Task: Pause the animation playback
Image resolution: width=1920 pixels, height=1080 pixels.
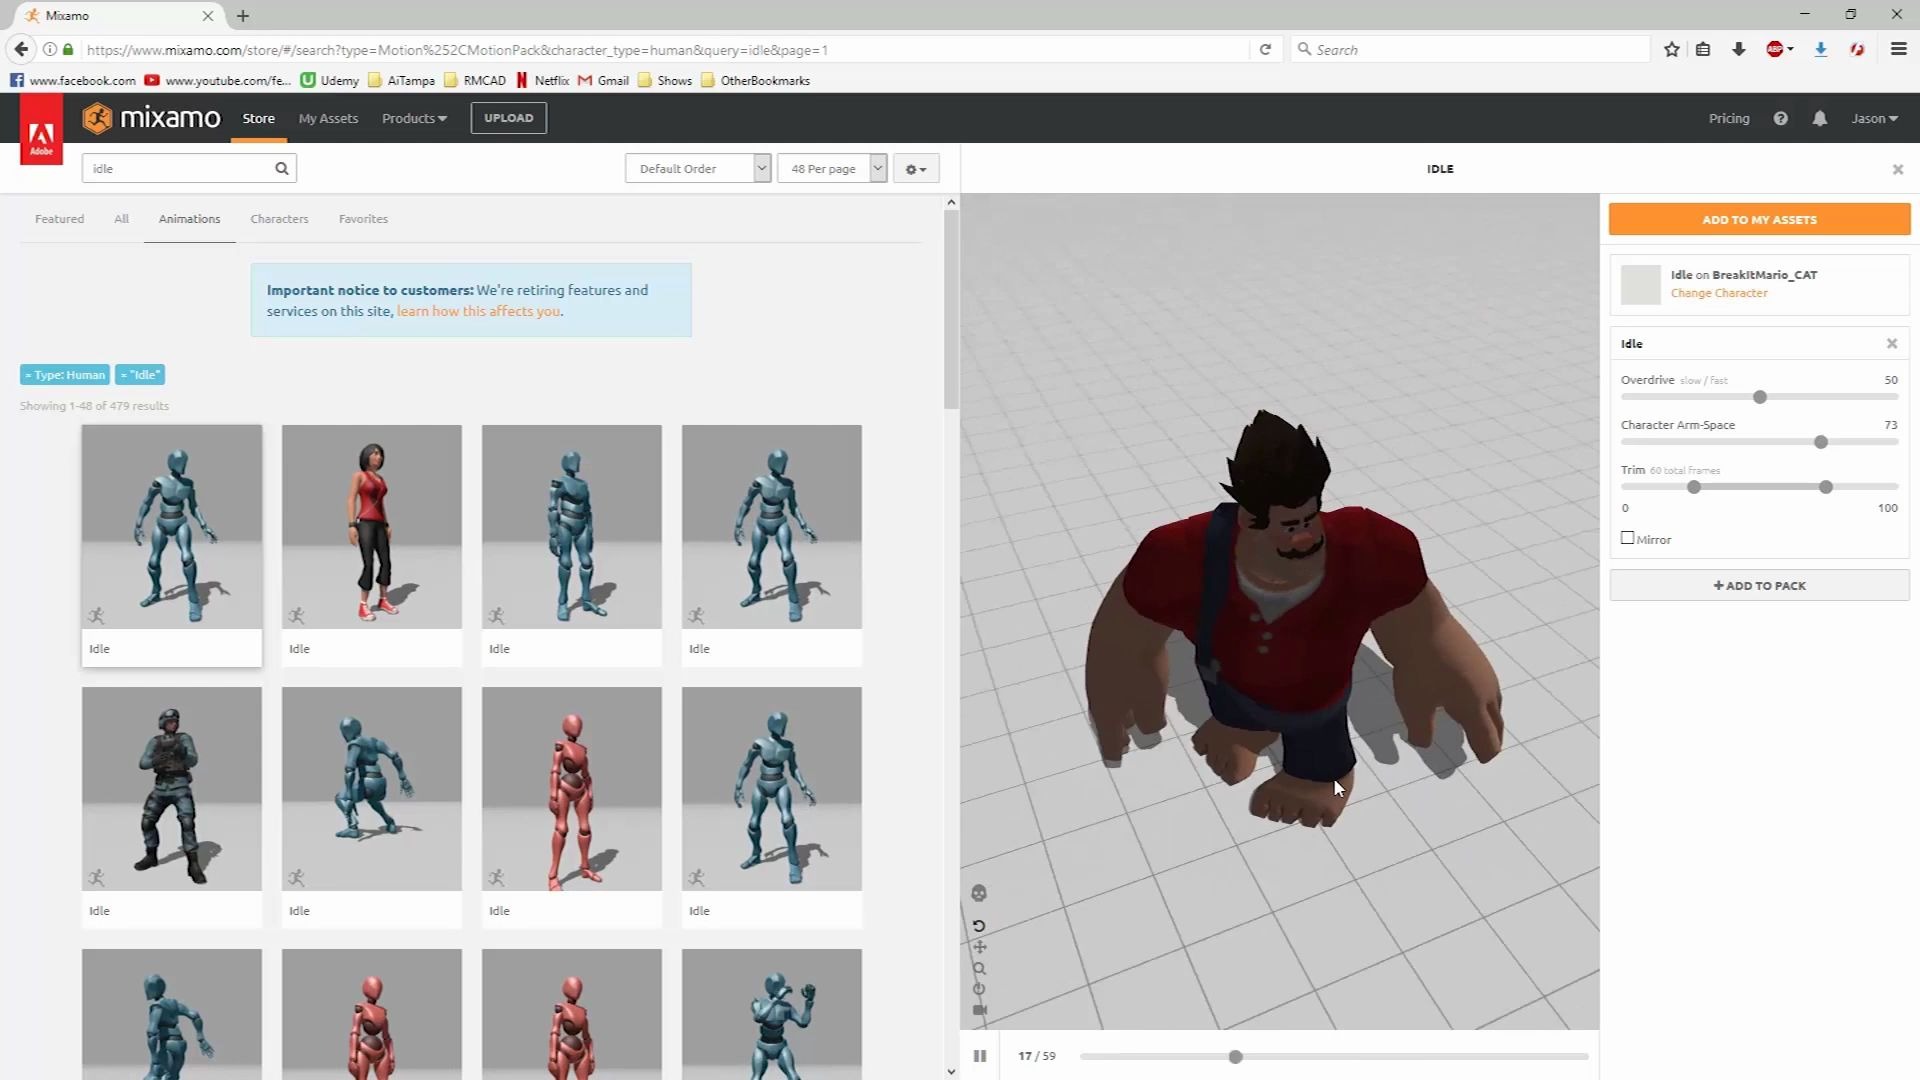Action: click(980, 1056)
